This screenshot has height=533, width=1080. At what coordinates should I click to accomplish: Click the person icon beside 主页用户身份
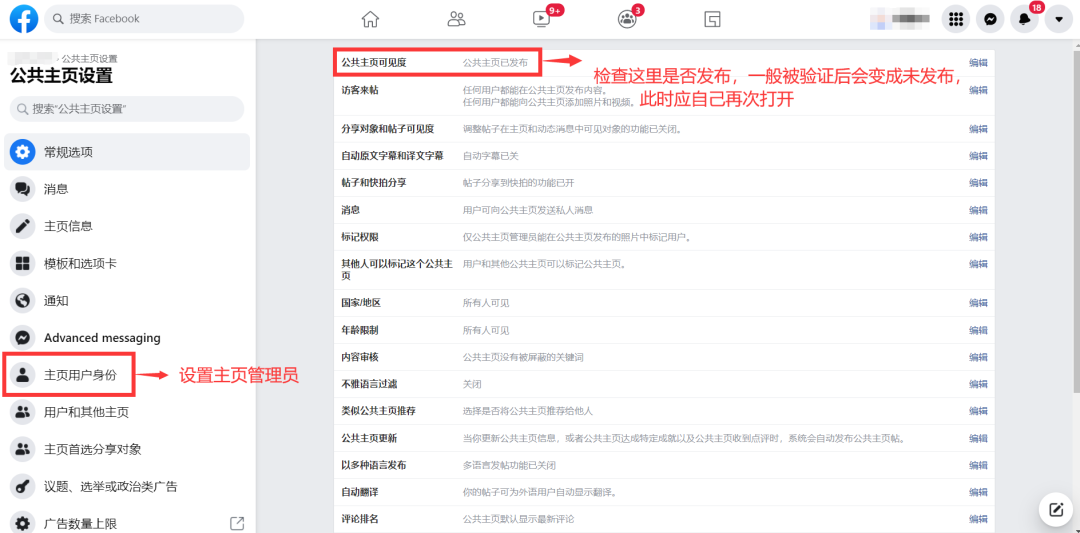(23, 375)
